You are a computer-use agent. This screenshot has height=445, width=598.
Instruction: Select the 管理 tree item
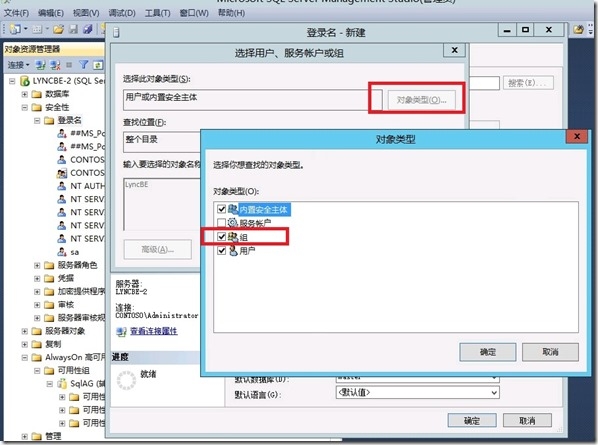[x=53, y=436]
